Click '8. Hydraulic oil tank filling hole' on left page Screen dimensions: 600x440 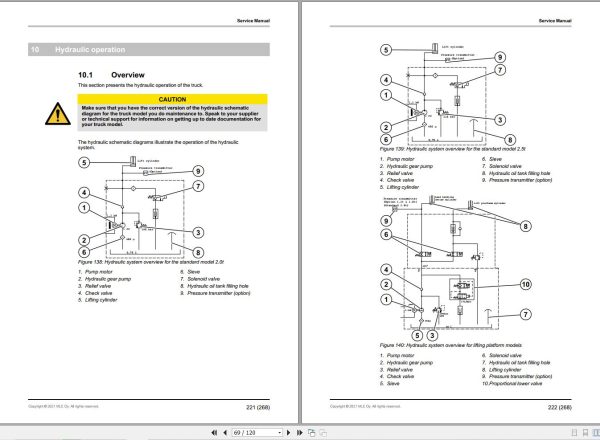pos(215,286)
